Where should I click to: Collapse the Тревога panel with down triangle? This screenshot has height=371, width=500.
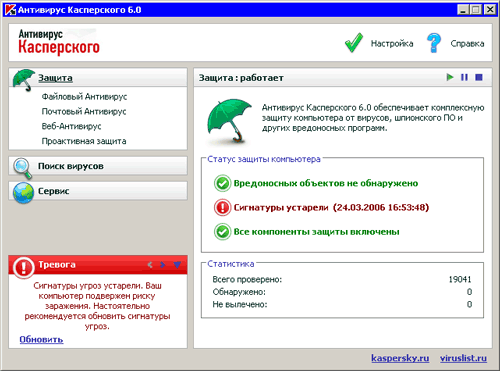(x=177, y=265)
